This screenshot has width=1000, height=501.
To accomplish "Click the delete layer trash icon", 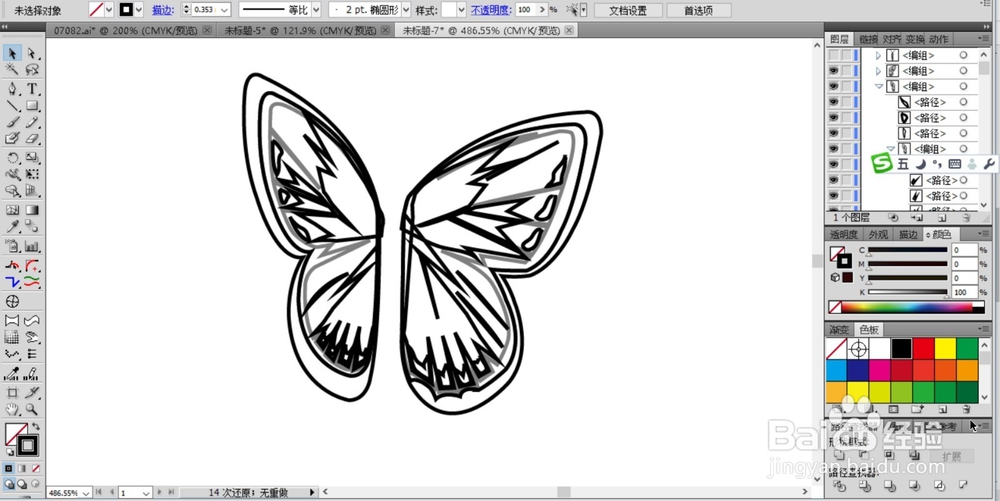I will point(966,217).
